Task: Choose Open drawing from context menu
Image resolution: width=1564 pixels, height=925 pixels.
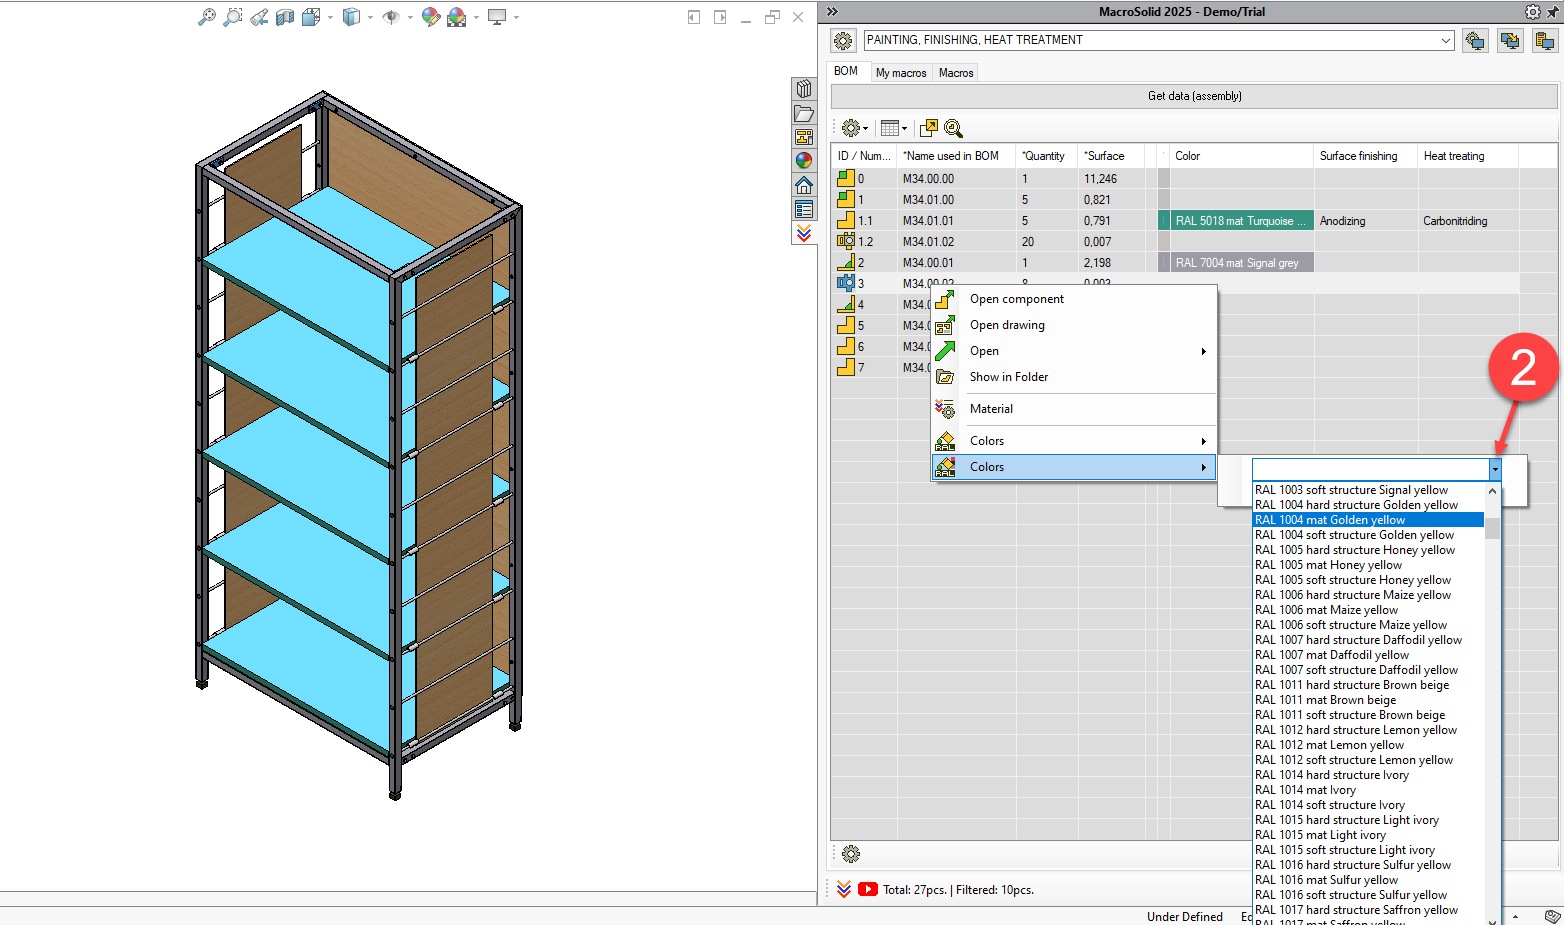Action: pyautogui.click(x=1074, y=325)
